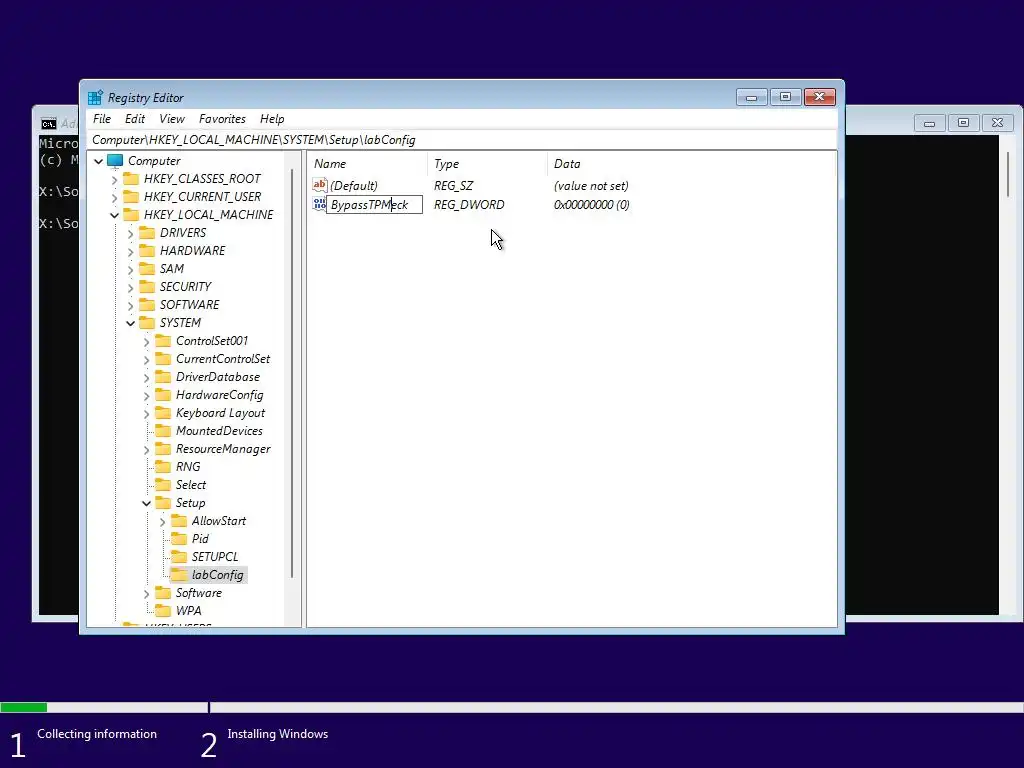
Task: Open the View menu
Action: pos(172,119)
